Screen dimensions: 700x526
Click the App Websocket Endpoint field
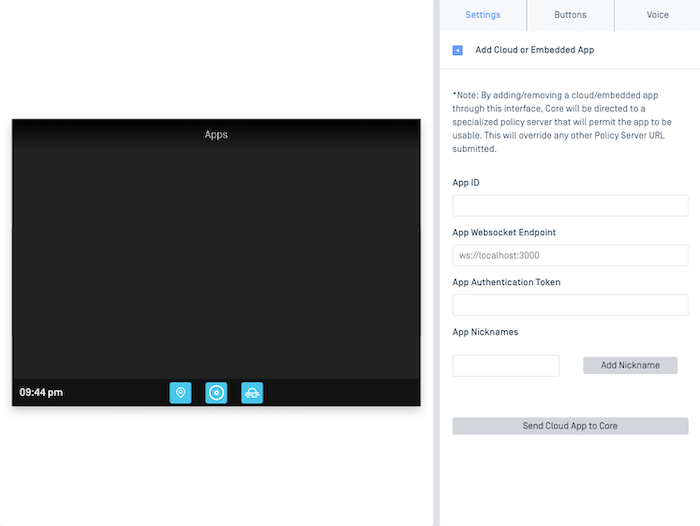tap(570, 256)
